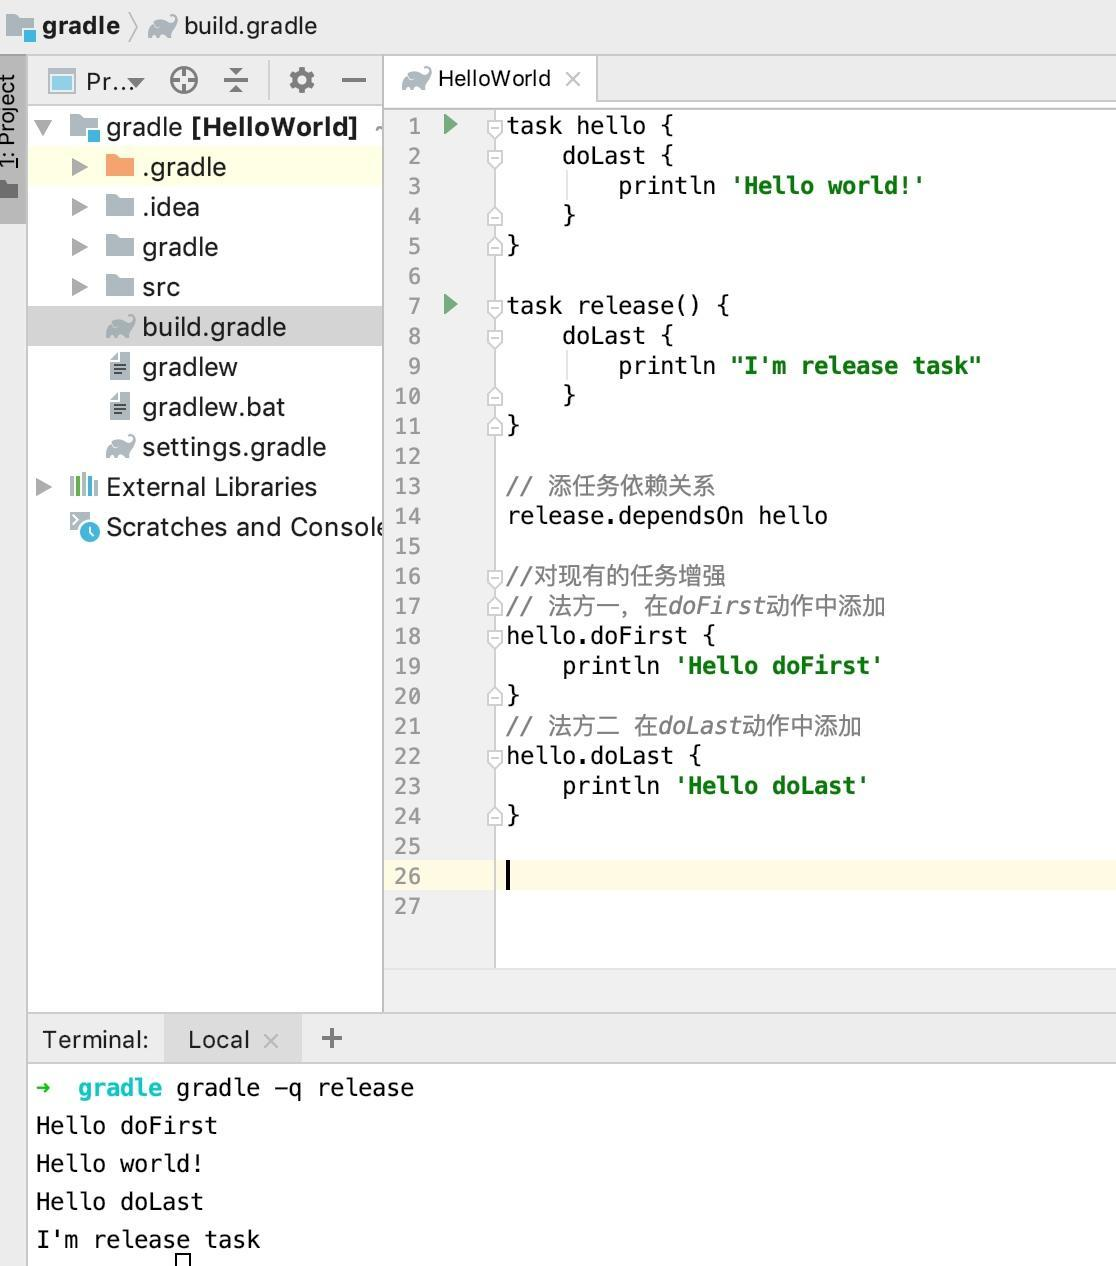1116x1266 pixels.
Task: Click the build.gradle elephant file icon
Action: [x=120, y=327]
